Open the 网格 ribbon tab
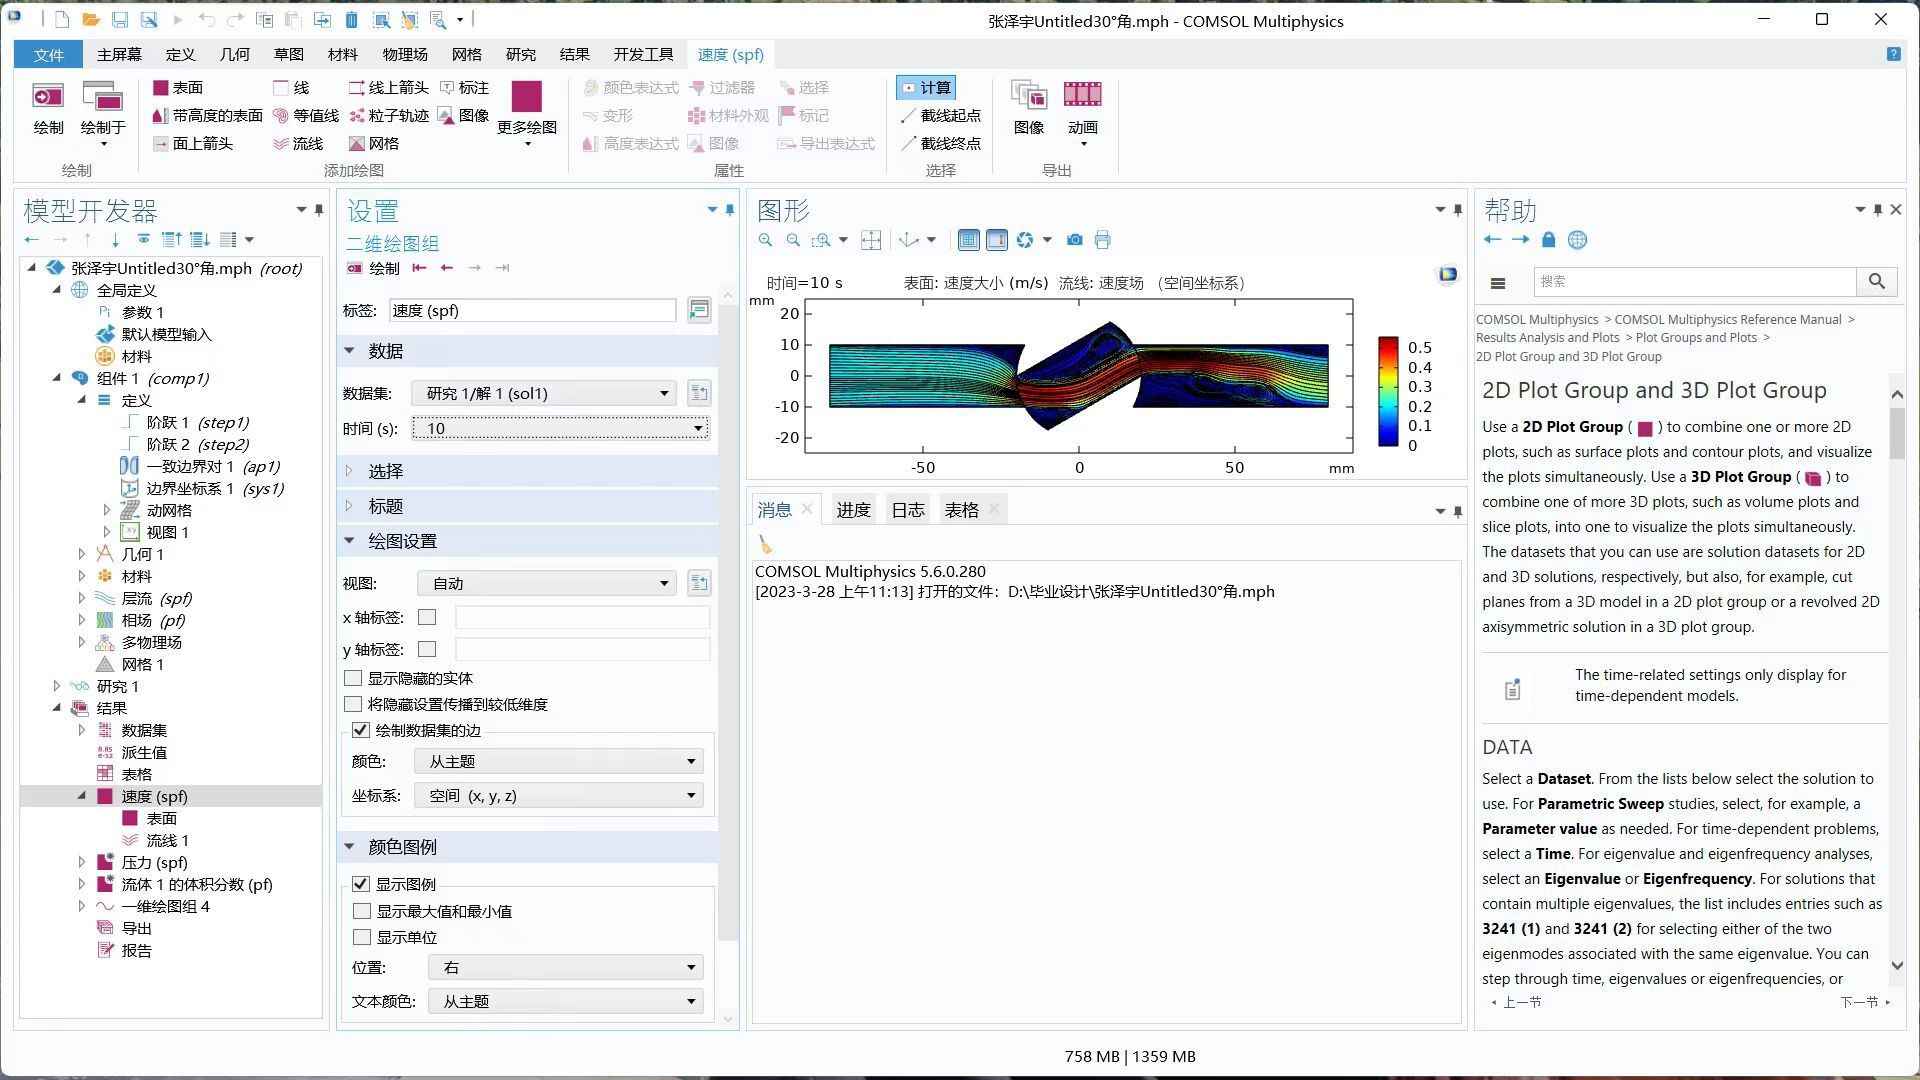The width and height of the screenshot is (1920, 1080). tap(466, 54)
